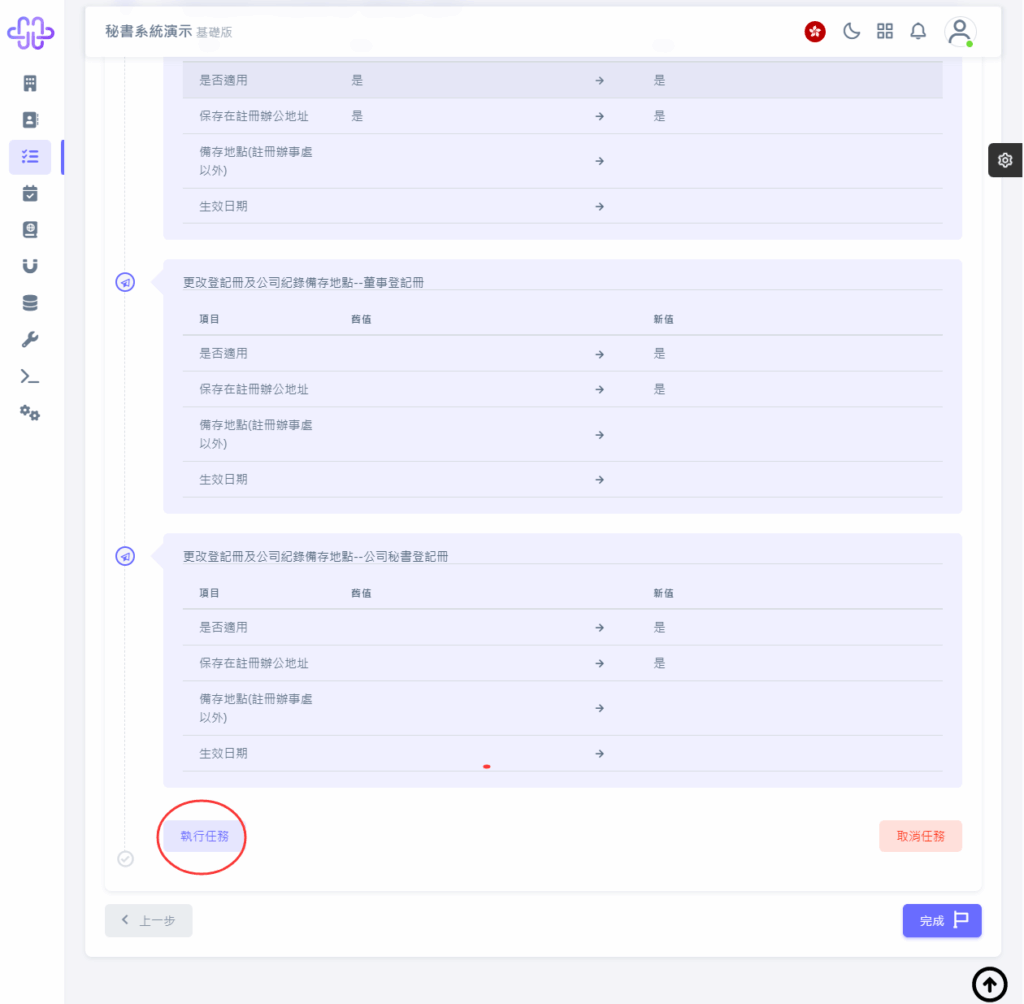The image size is (1024, 1004).
Task: Click the paper-plane icon beside 董事登記冊 section
Action: (x=125, y=282)
